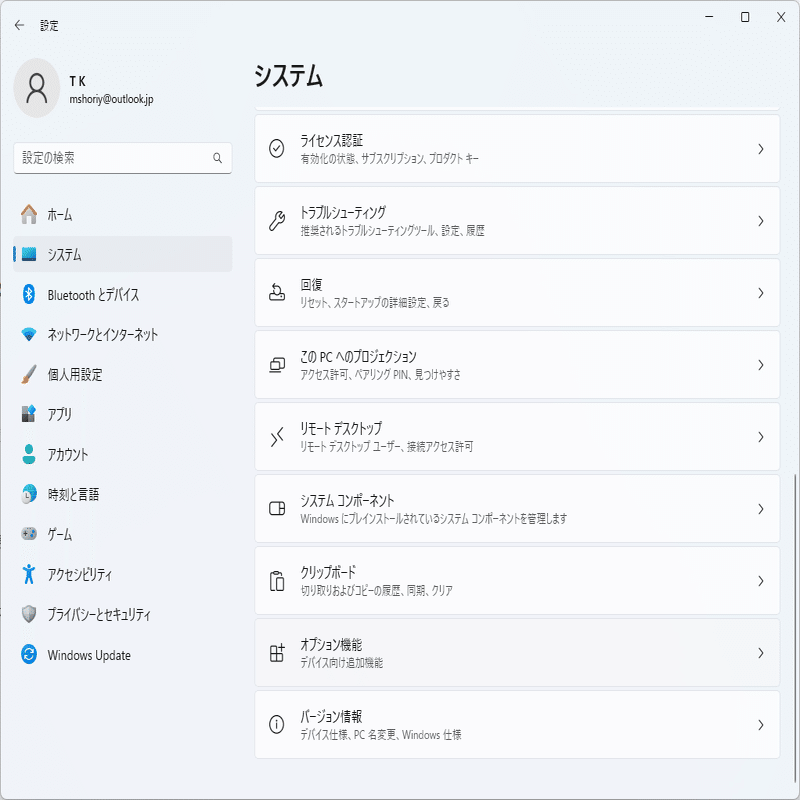The width and height of the screenshot is (800, 800).
Task: Click the ネットワークとインターネット Wi-Fi icon
Action: point(29,335)
